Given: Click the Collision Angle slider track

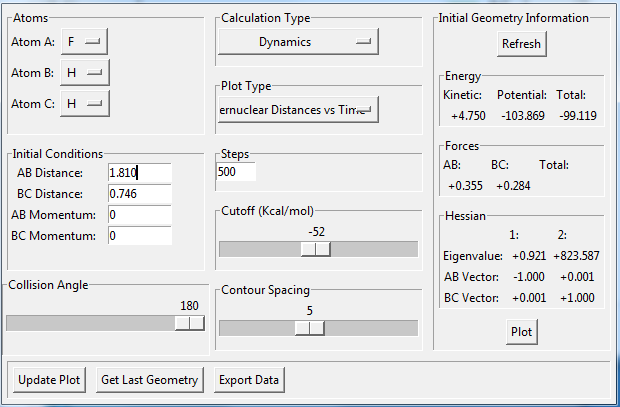Looking at the screenshot, I should pyautogui.click(x=90, y=323).
